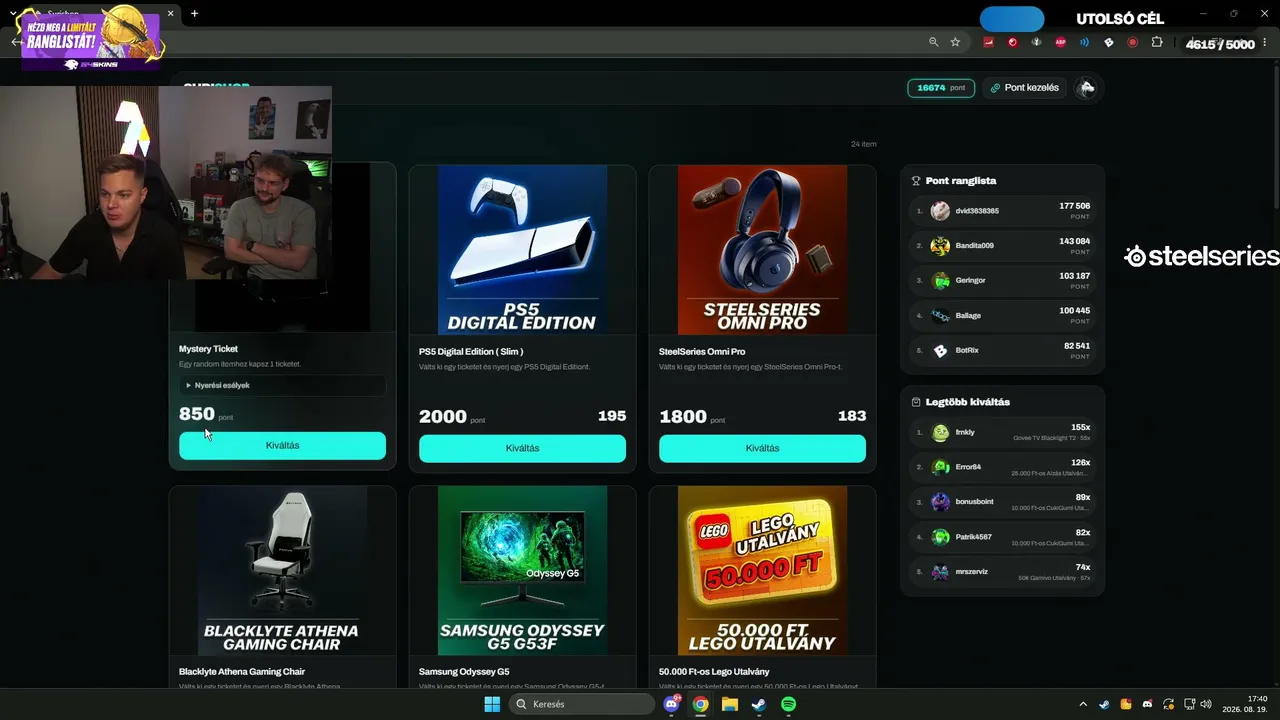The height and width of the screenshot is (720, 1280).
Task: Click the browser zoom magnifier icon
Action: click(934, 42)
